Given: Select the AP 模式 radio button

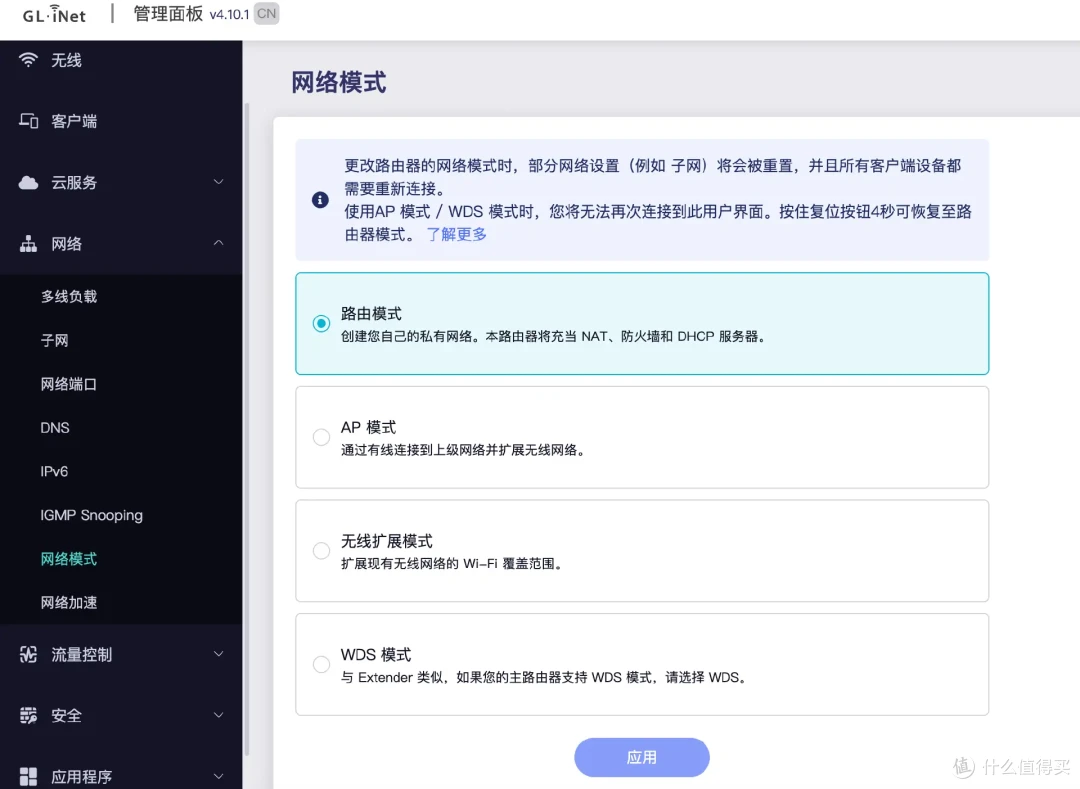Looking at the screenshot, I should click(321, 437).
